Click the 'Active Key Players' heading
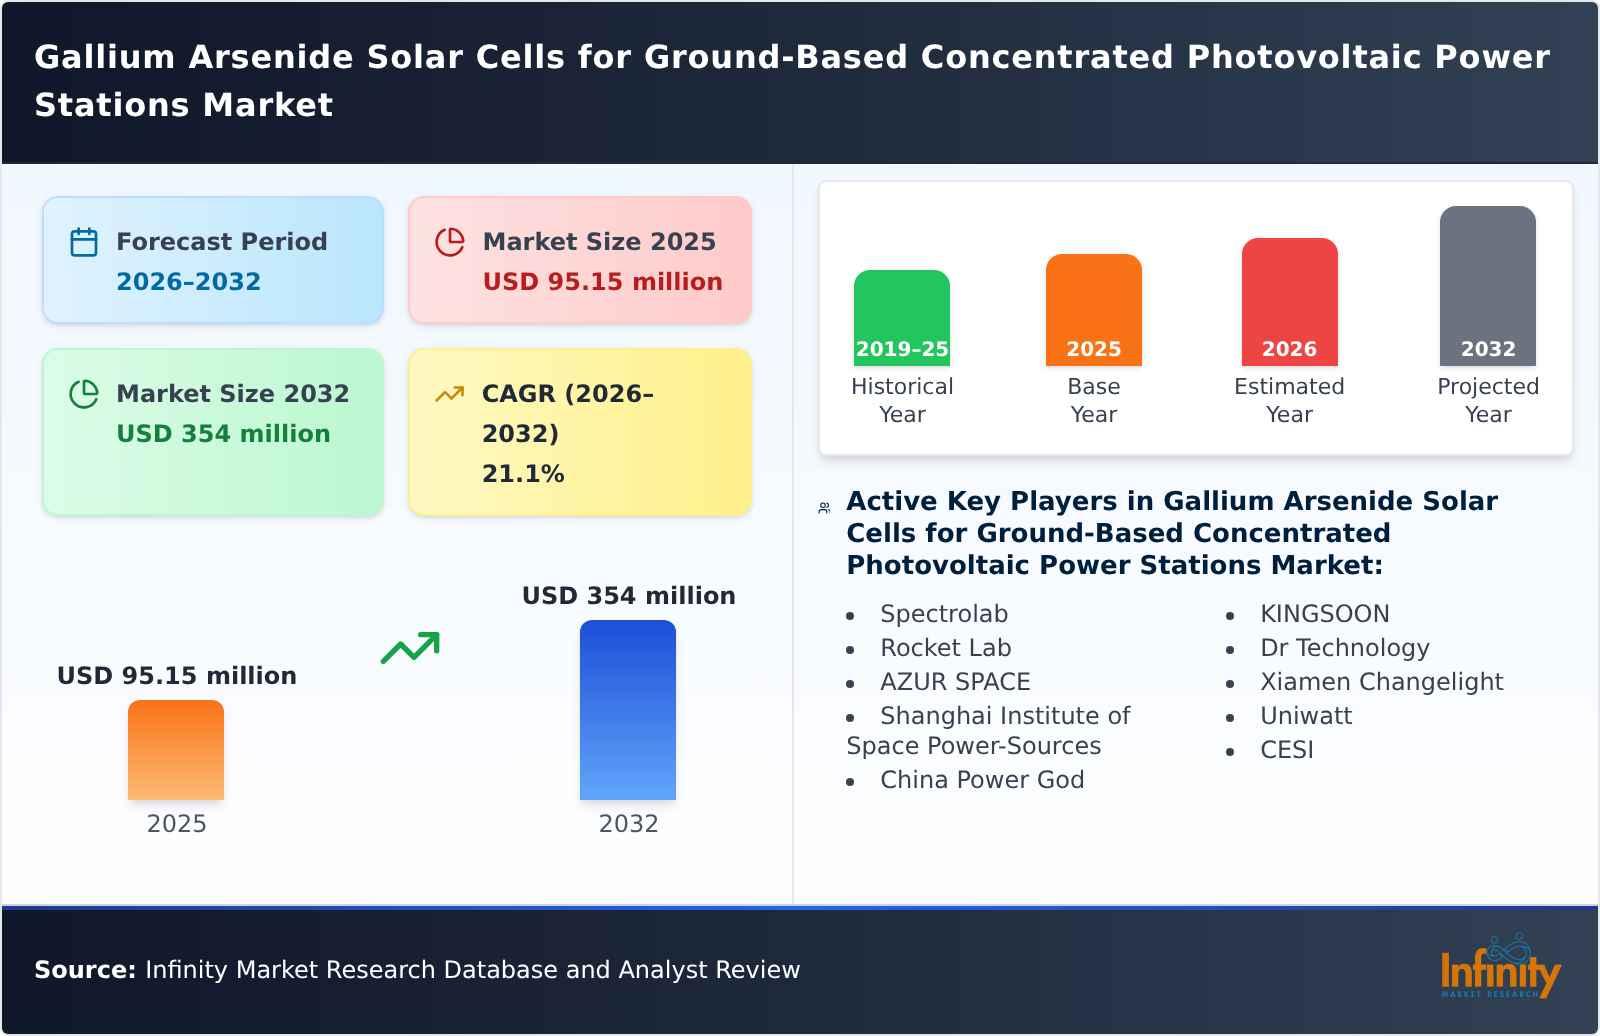This screenshot has height=1036, width=1600. pyautogui.click(x=1172, y=533)
